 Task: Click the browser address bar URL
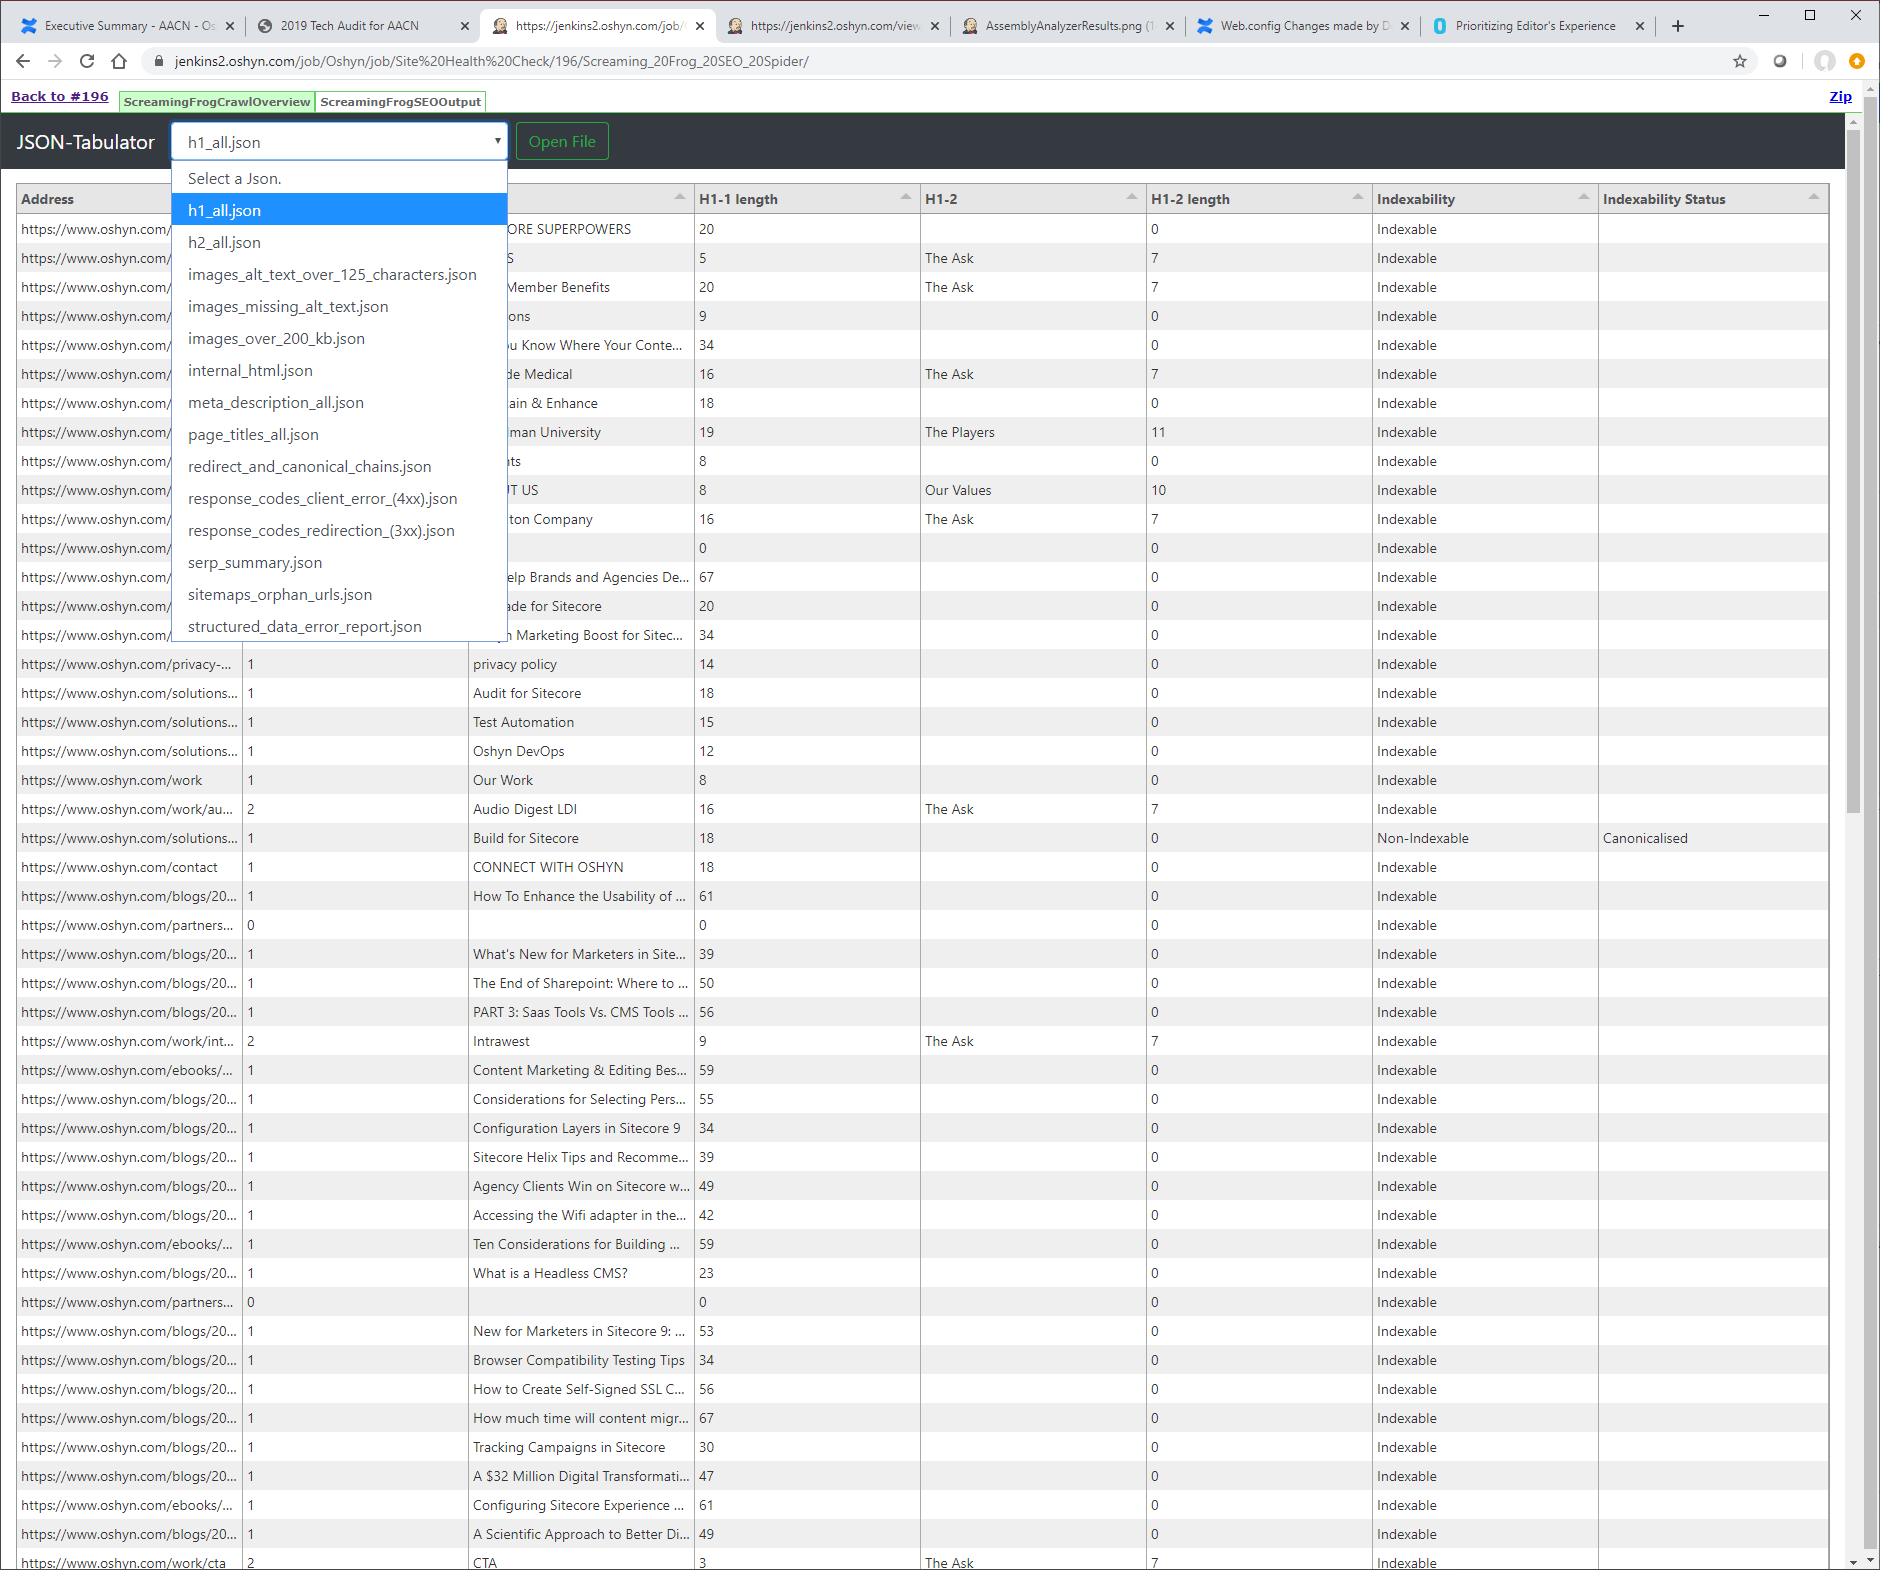click(491, 61)
